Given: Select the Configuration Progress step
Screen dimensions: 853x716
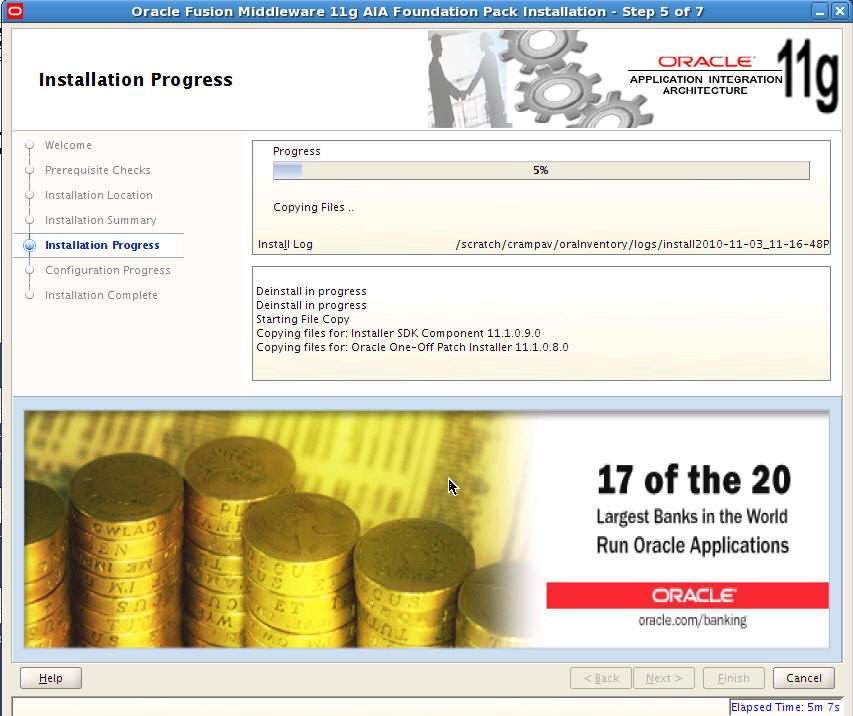Looking at the screenshot, I should (x=108, y=270).
